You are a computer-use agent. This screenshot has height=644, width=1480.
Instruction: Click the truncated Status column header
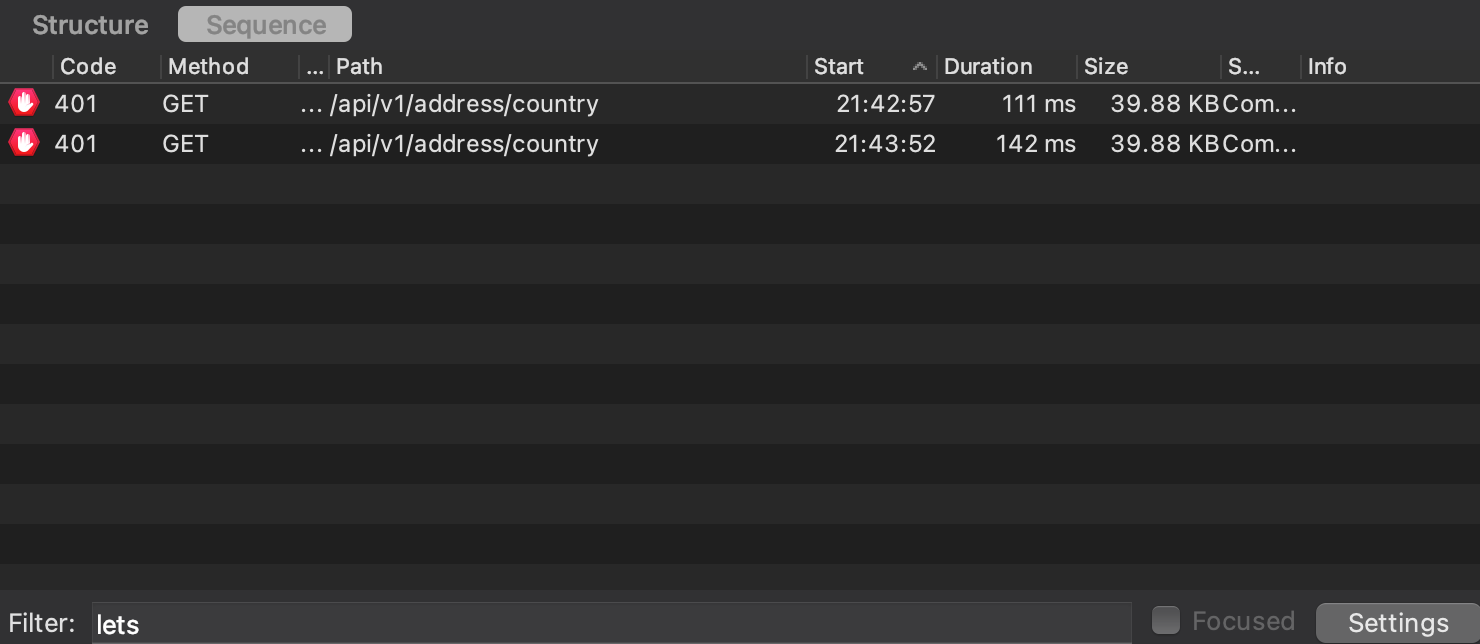[1244, 67]
